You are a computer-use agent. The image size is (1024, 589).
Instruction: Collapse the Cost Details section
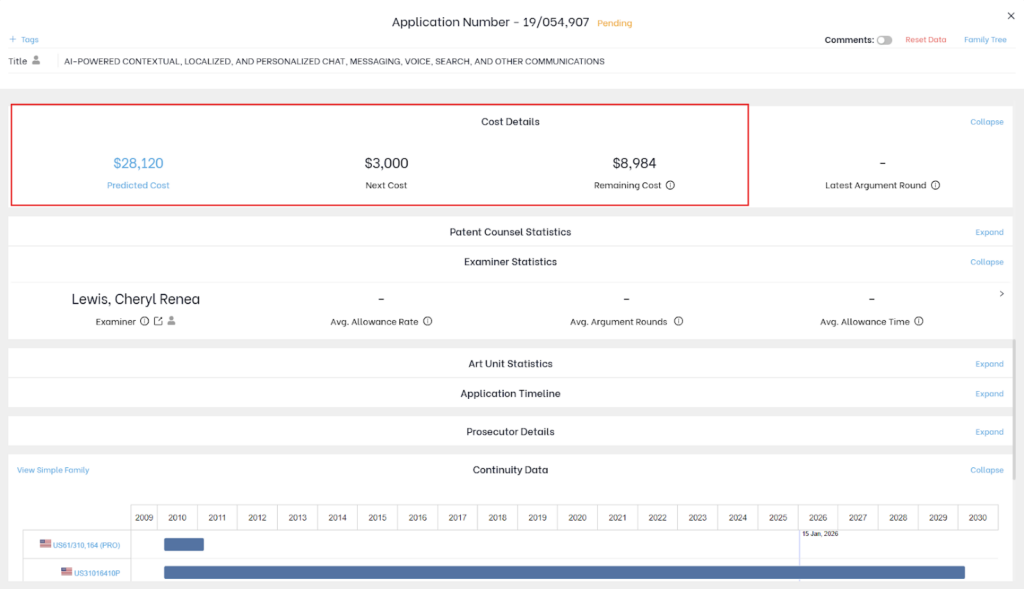pos(986,122)
